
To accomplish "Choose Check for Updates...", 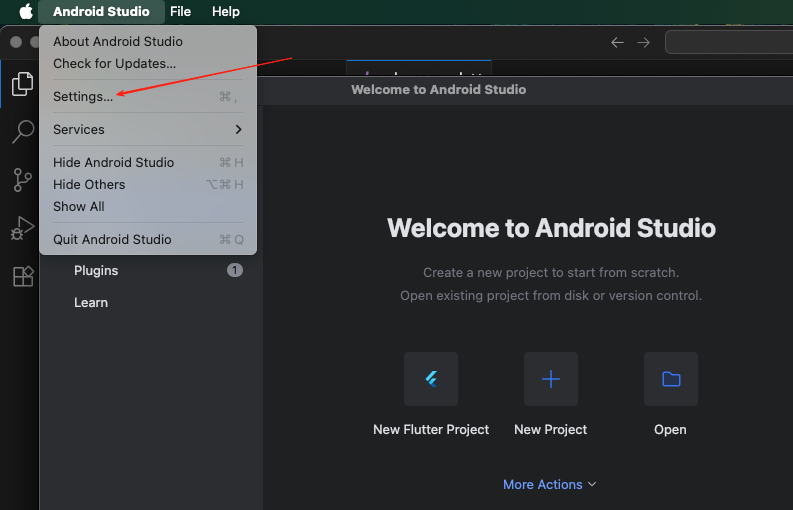I will coord(114,63).
